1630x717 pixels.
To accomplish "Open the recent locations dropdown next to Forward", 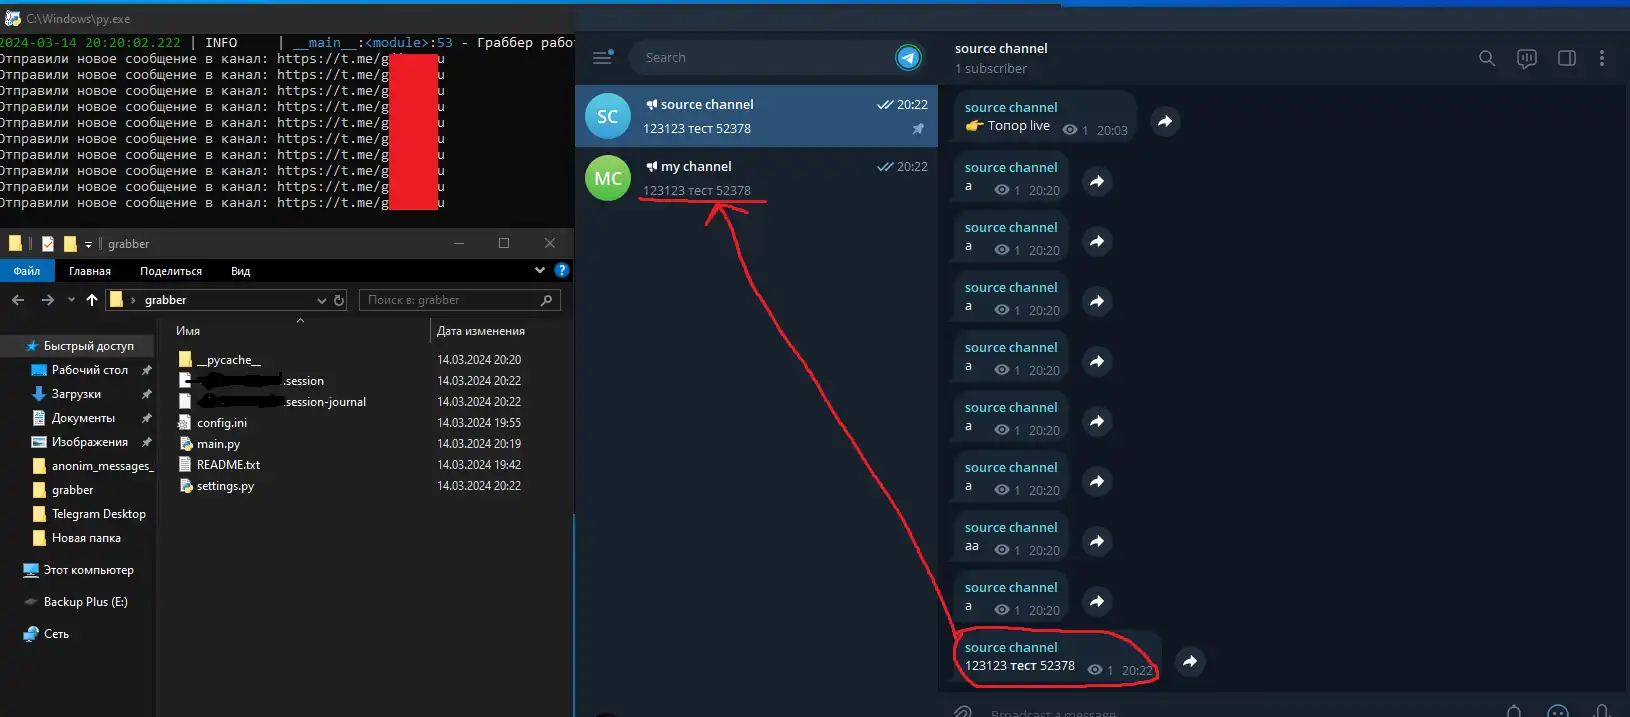I will tap(71, 300).
